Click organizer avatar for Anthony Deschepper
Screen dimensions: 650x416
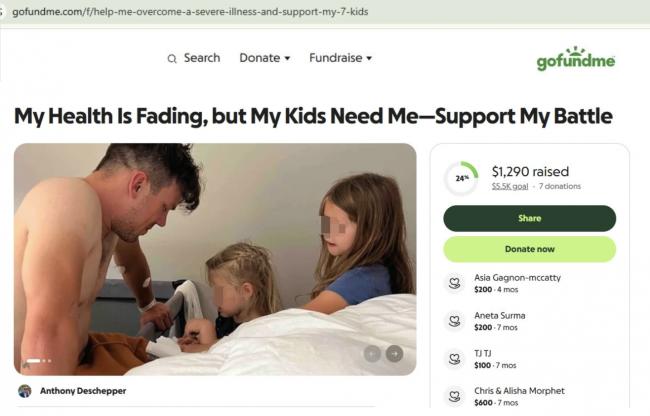[24, 391]
